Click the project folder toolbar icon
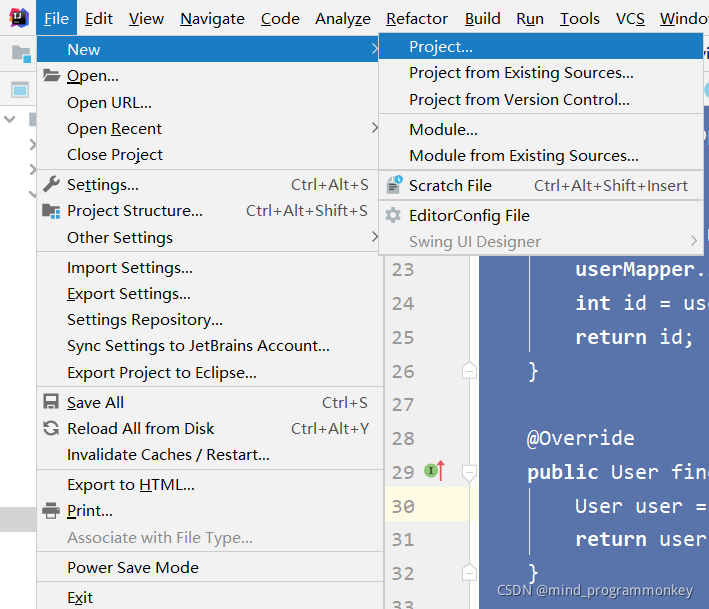Viewport: 709px width, 609px height. 21,54
